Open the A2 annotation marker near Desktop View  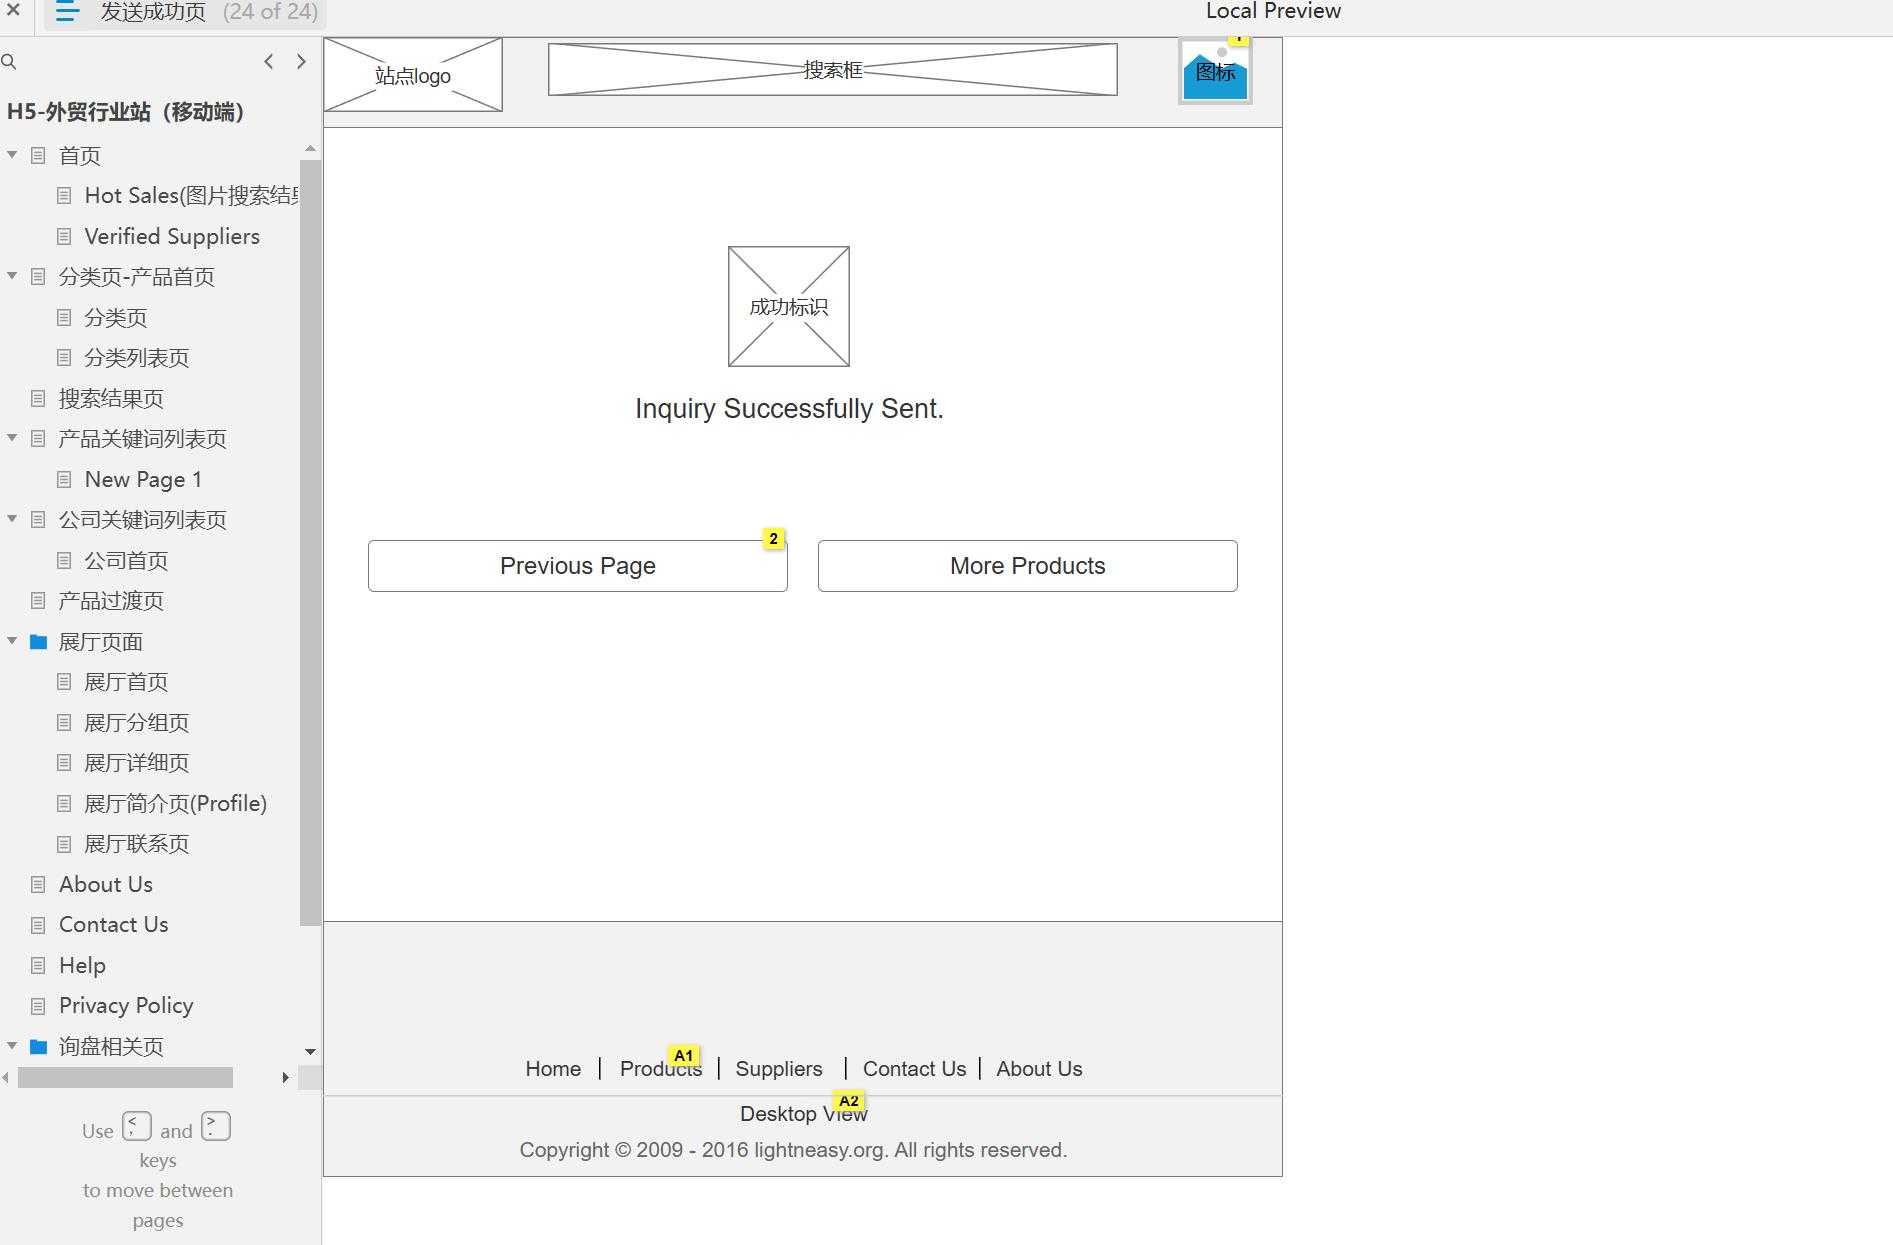848,1101
